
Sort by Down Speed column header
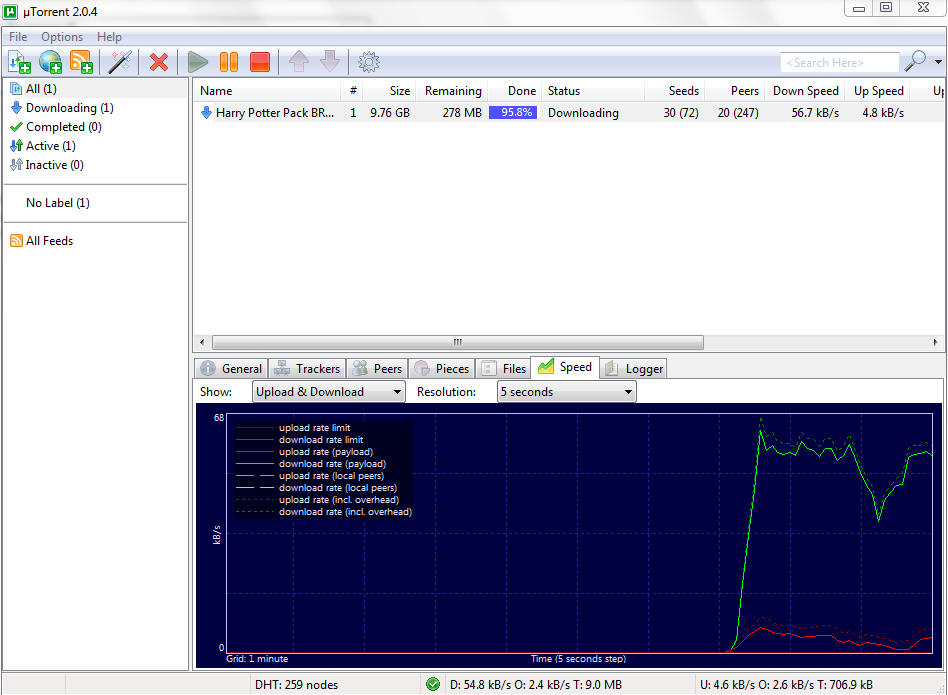[805, 91]
